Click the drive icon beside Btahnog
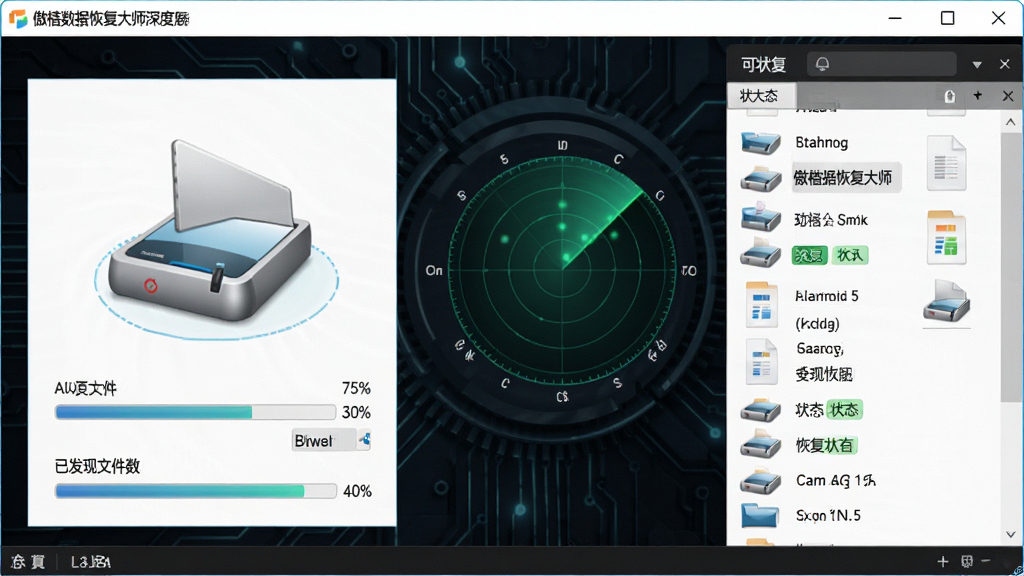Viewport: 1024px width, 576px height. [761, 142]
